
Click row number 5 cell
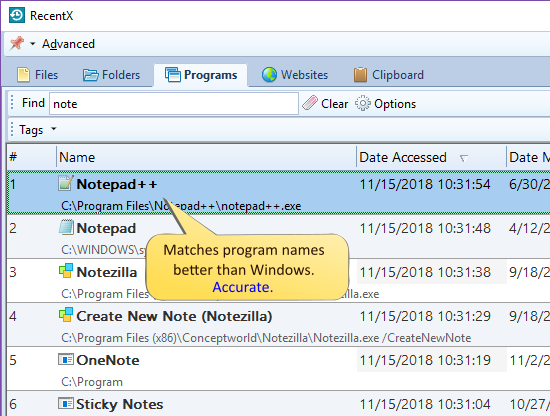13,360
